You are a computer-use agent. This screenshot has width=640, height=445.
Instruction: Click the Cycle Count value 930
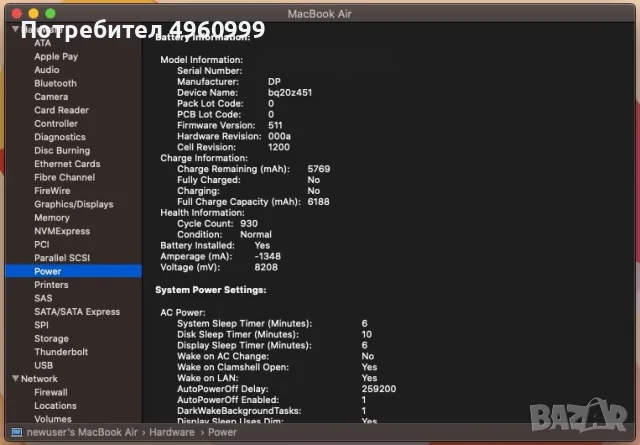pyautogui.click(x=249, y=224)
